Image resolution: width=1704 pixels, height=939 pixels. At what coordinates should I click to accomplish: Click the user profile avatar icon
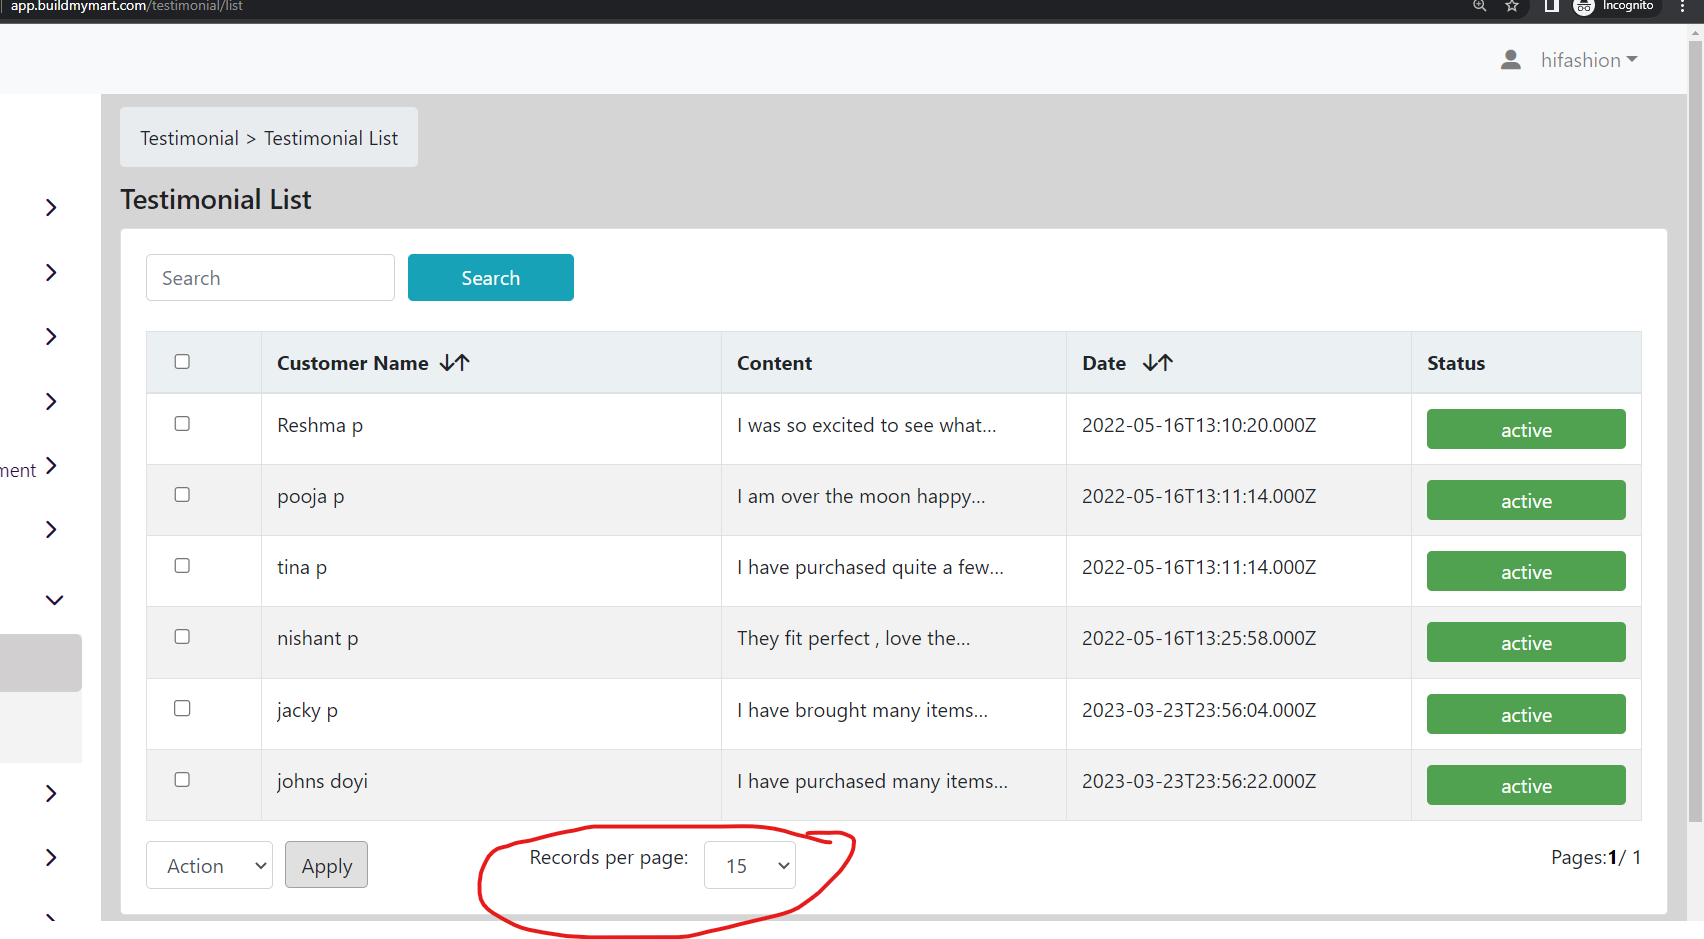(1511, 60)
